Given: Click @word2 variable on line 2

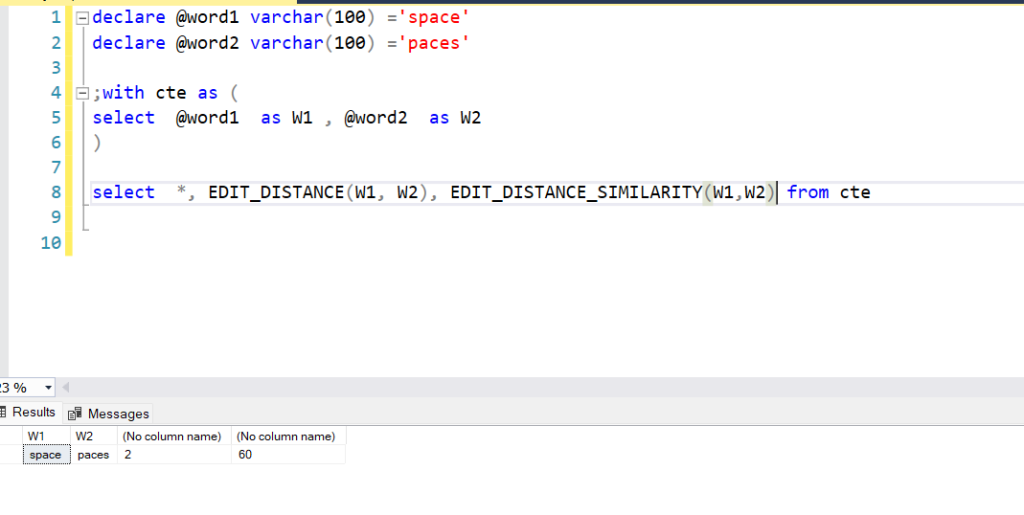Looking at the screenshot, I should pyautogui.click(x=208, y=43).
